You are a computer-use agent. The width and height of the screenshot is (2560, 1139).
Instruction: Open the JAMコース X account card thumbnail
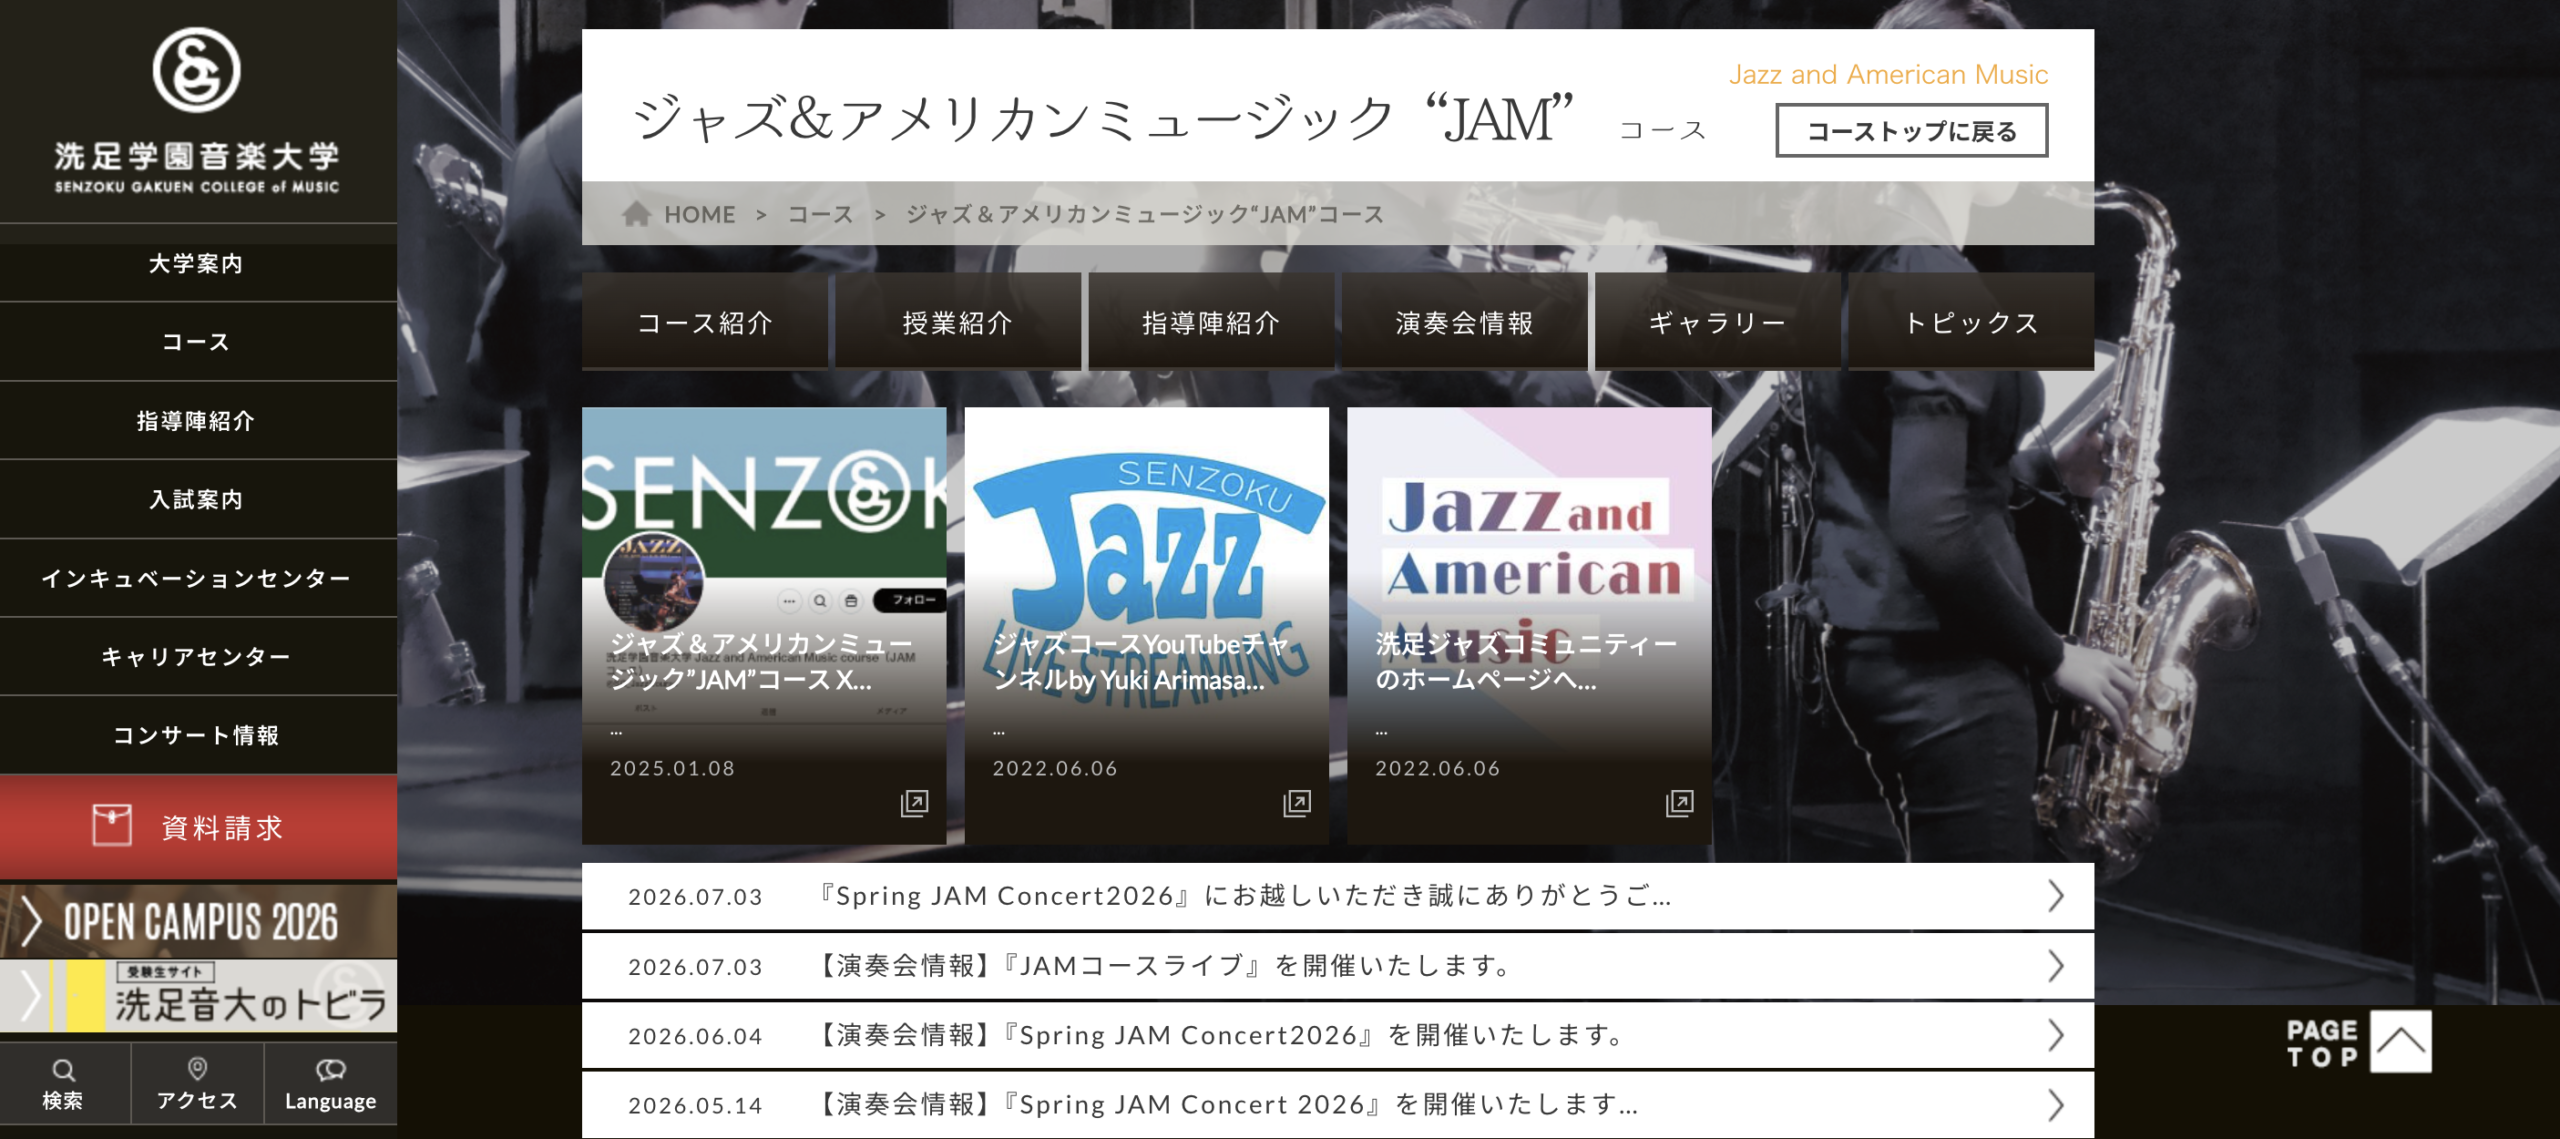coord(764,625)
